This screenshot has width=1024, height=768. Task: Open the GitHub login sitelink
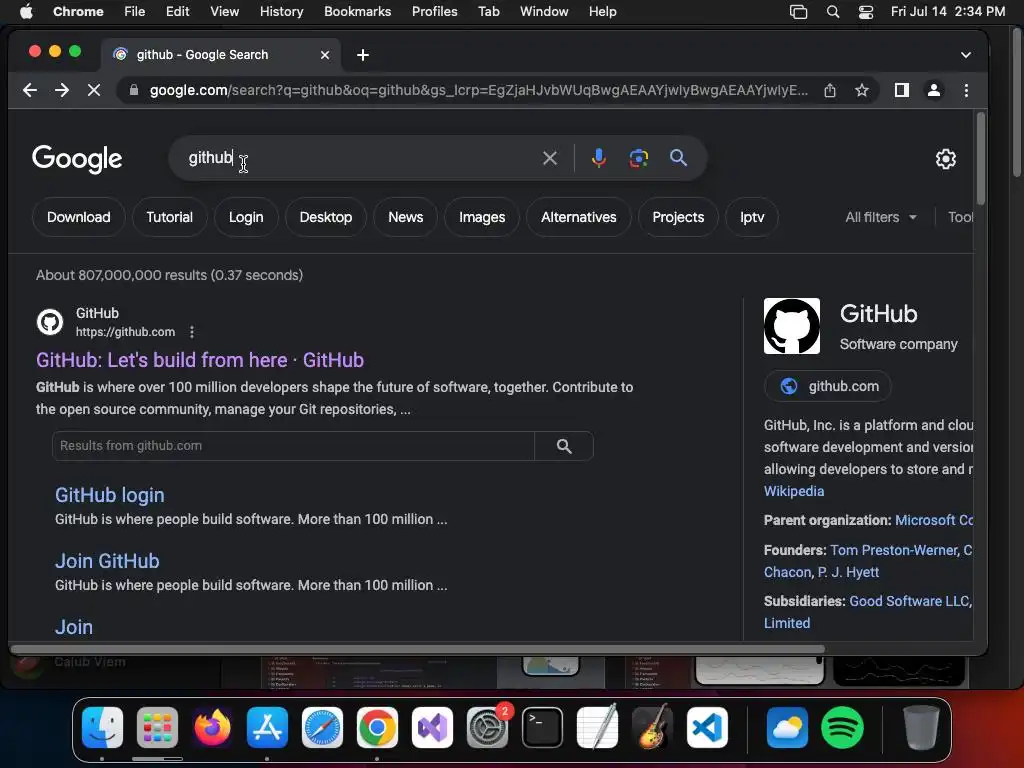pyautogui.click(x=110, y=495)
